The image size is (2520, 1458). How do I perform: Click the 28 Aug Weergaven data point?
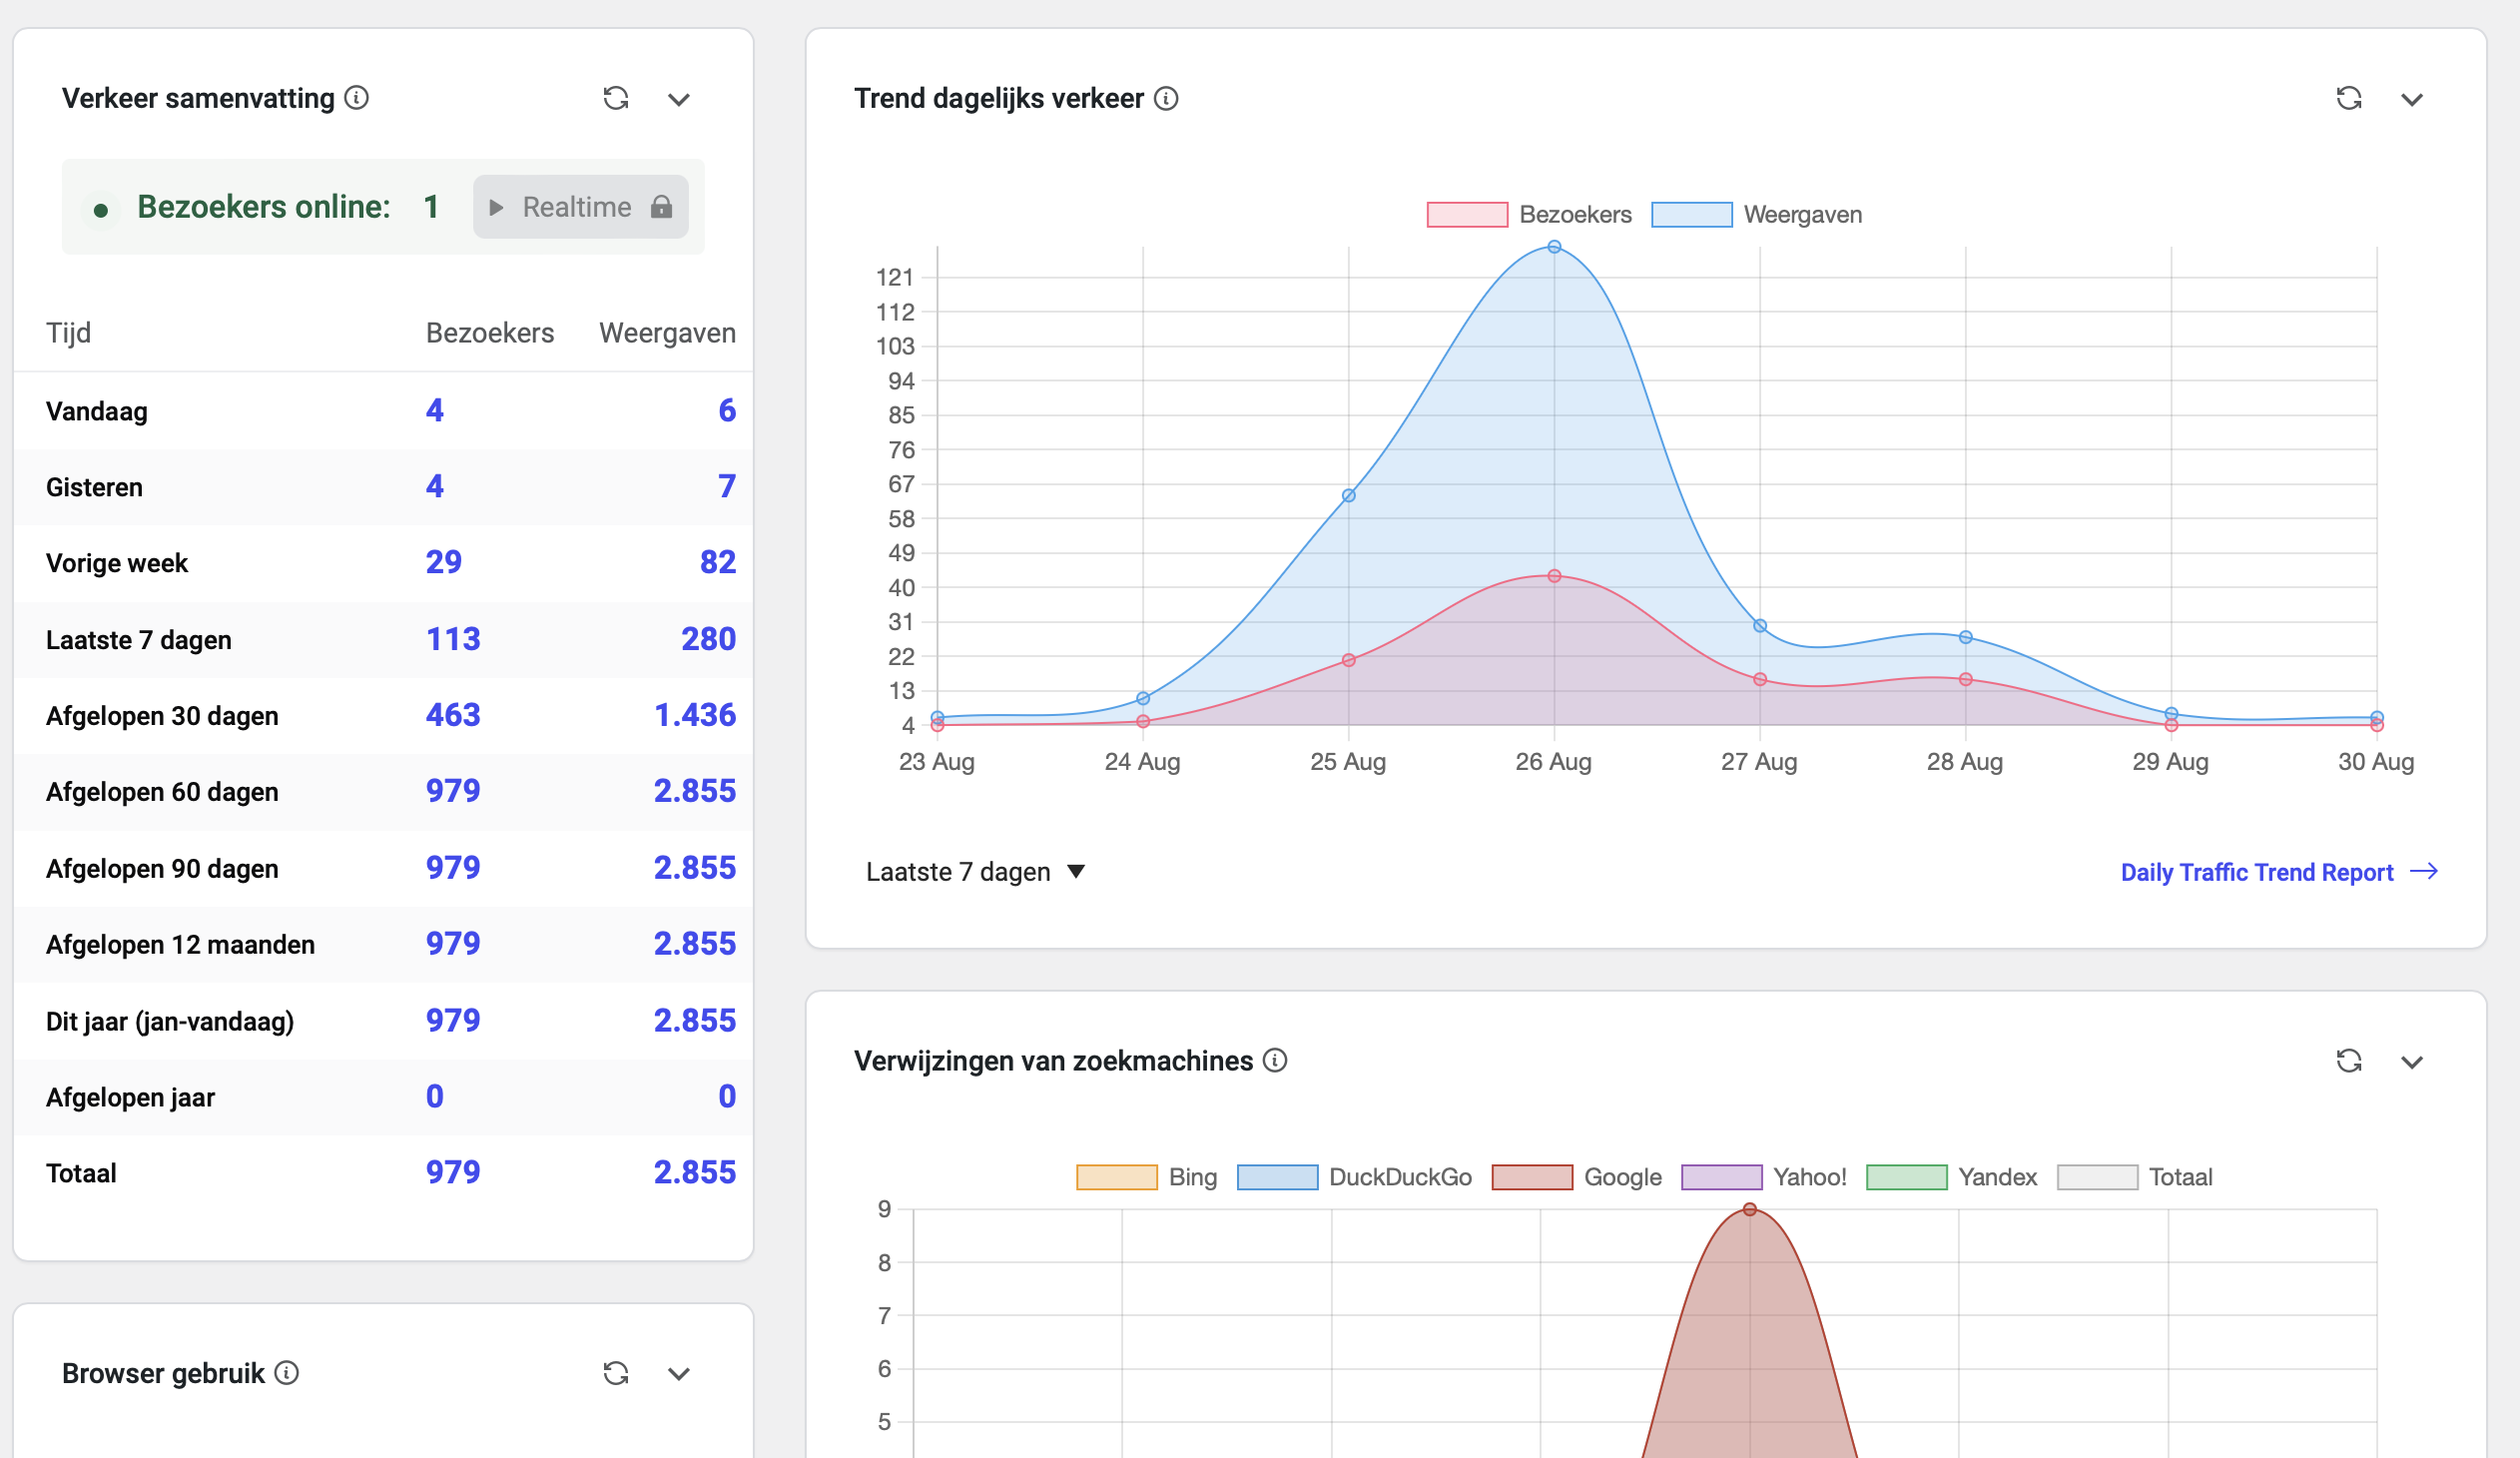coord(1966,638)
